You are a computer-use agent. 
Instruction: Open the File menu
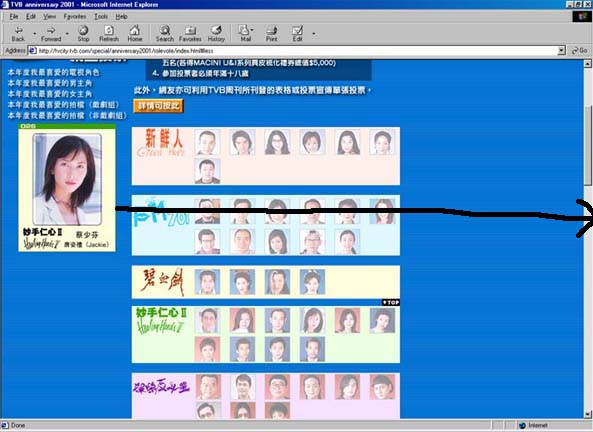(14, 16)
